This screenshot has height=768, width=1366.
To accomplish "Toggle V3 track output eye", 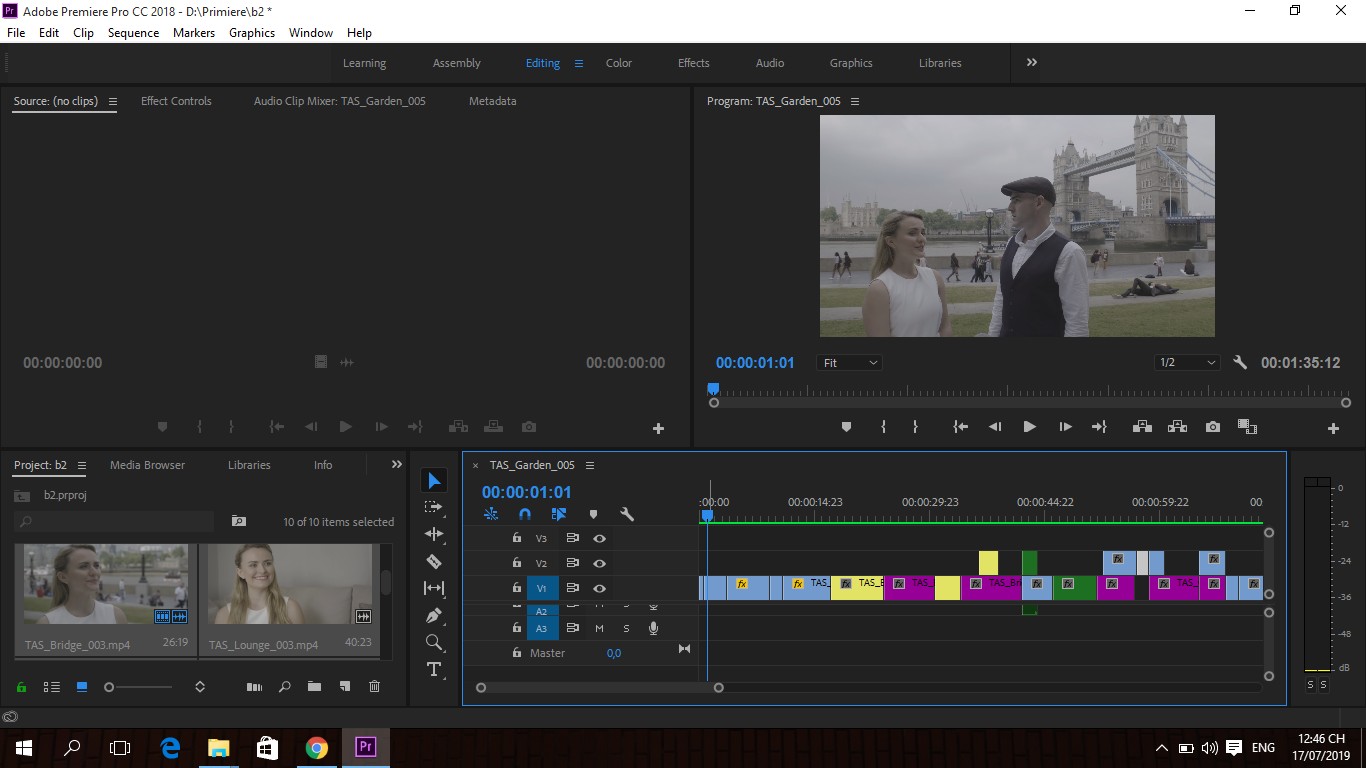I will [599, 538].
